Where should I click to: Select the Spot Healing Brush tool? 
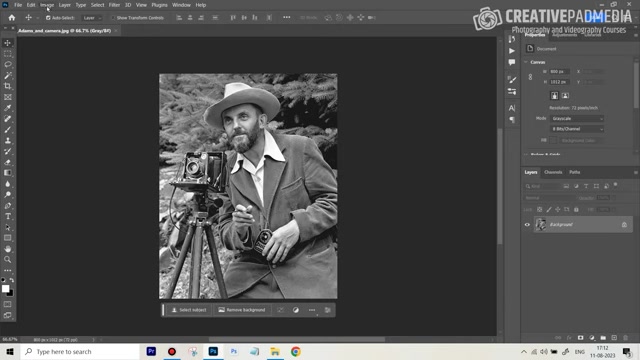[x=8, y=119]
